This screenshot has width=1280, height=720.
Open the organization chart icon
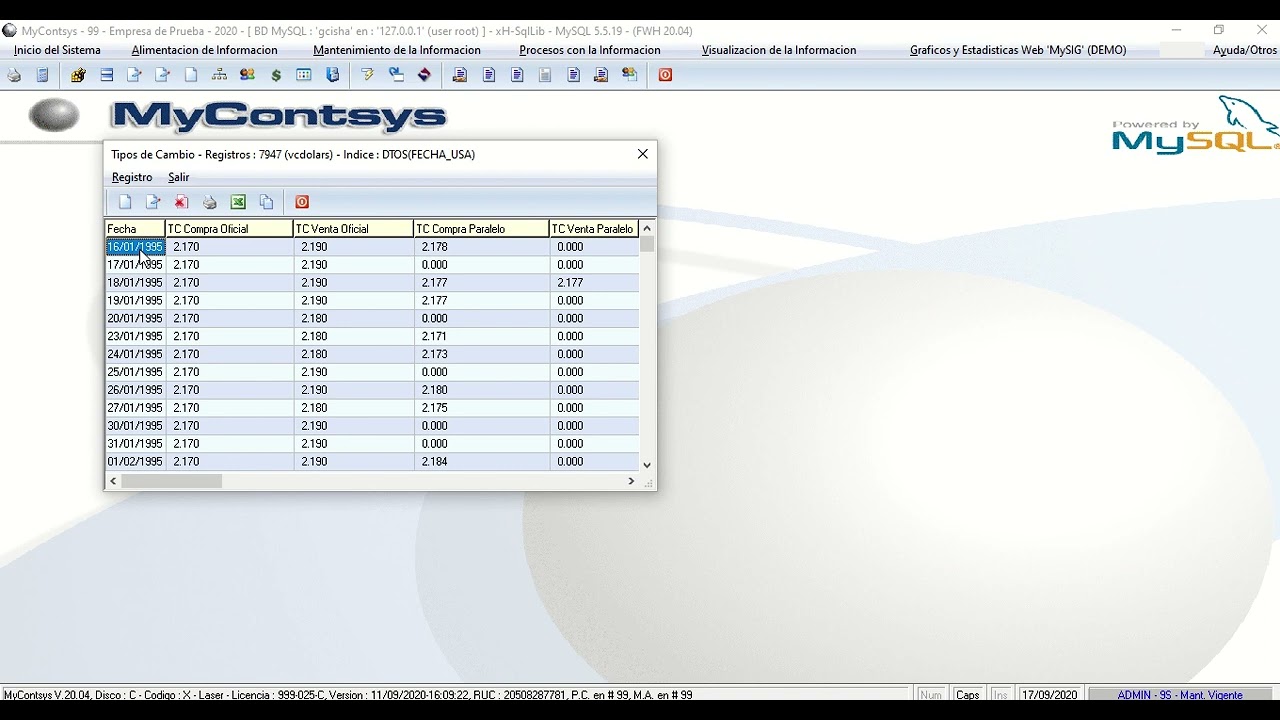tap(219, 75)
